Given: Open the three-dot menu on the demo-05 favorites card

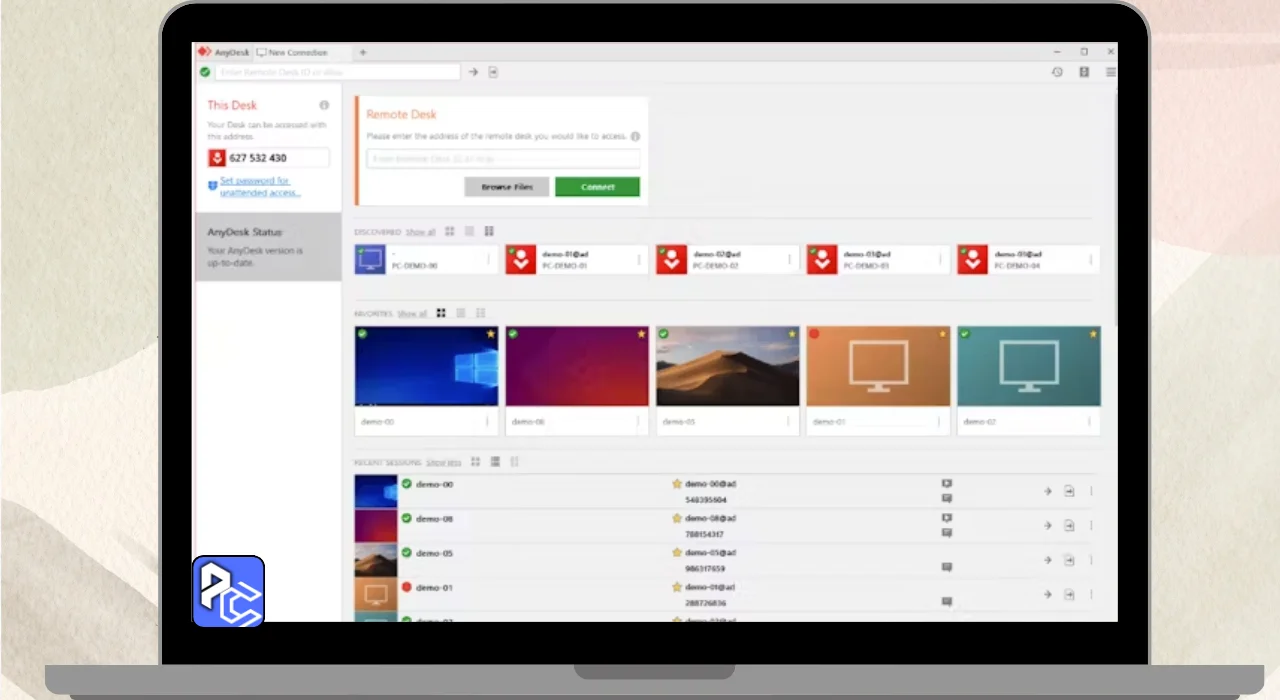Looking at the screenshot, I should (x=789, y=422).
